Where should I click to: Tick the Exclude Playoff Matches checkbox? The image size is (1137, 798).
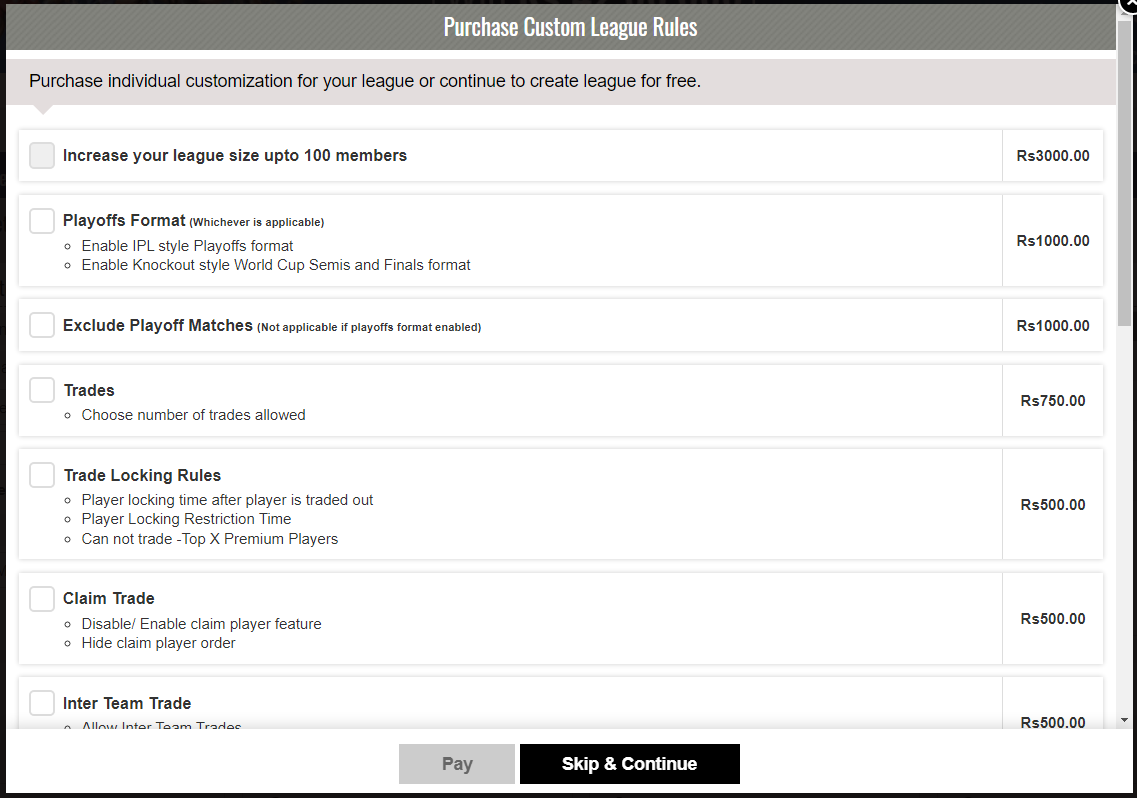click(42, 325)
